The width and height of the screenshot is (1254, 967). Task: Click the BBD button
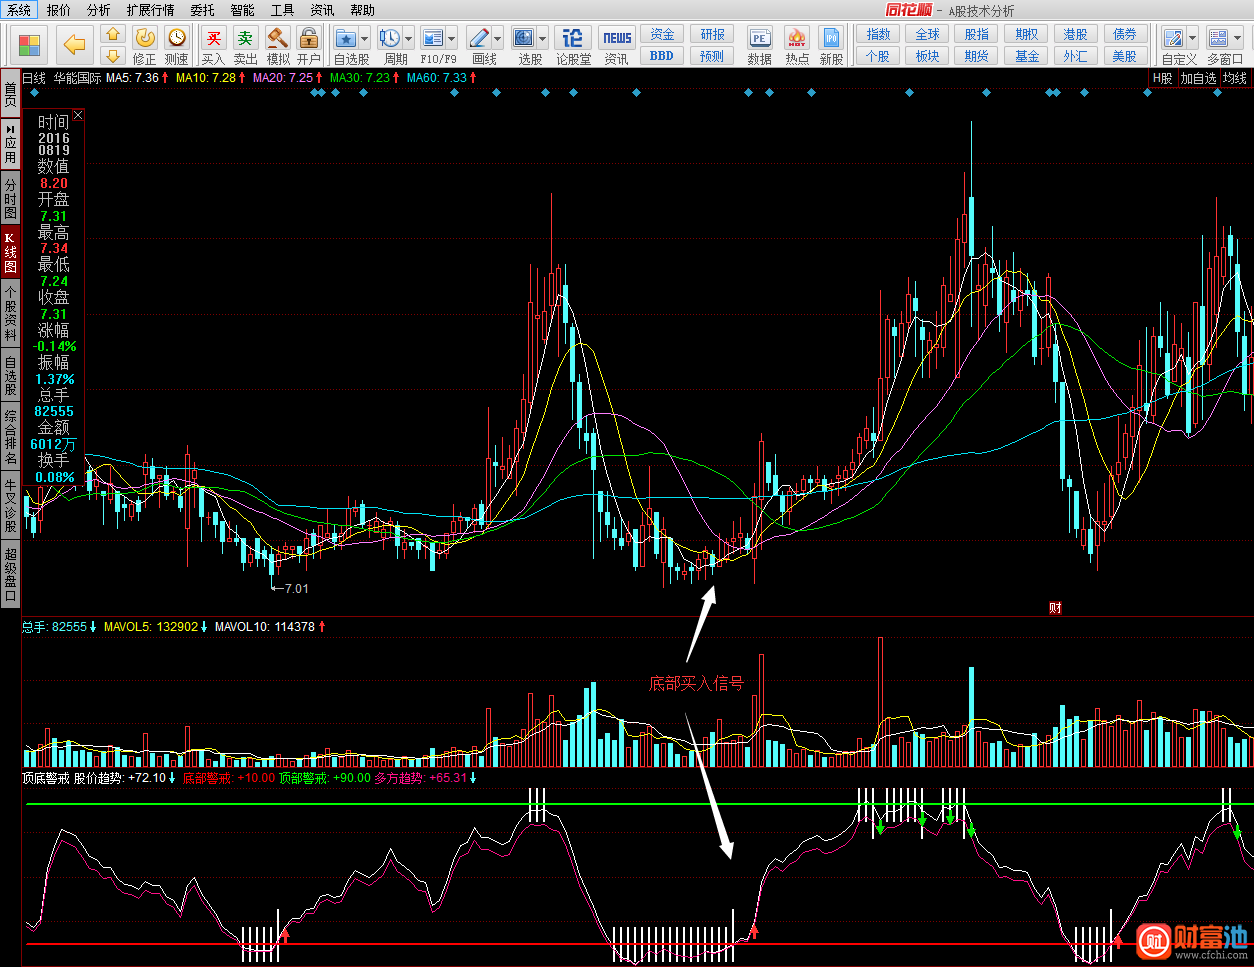point(662,56)
